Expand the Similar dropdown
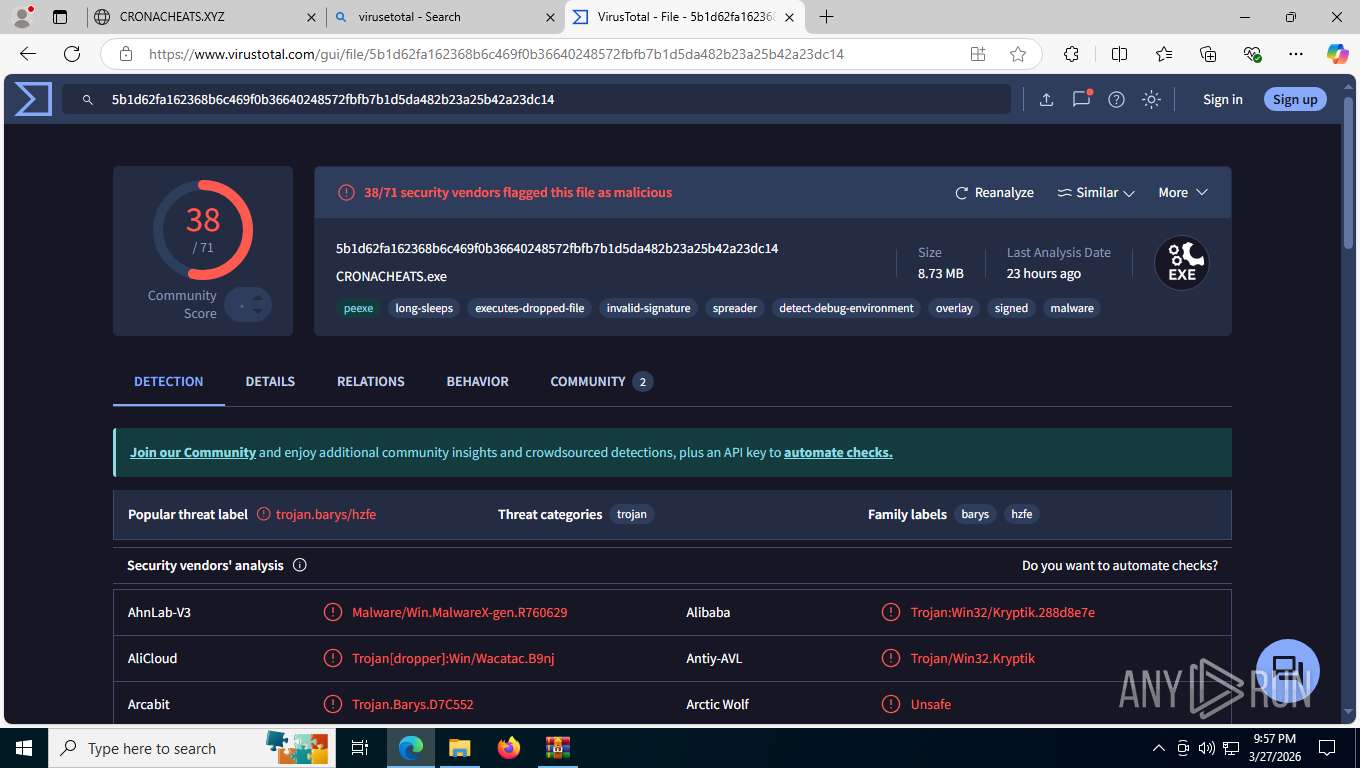The height and width of the screenshot is (768, 1360). click(1096, 192)
